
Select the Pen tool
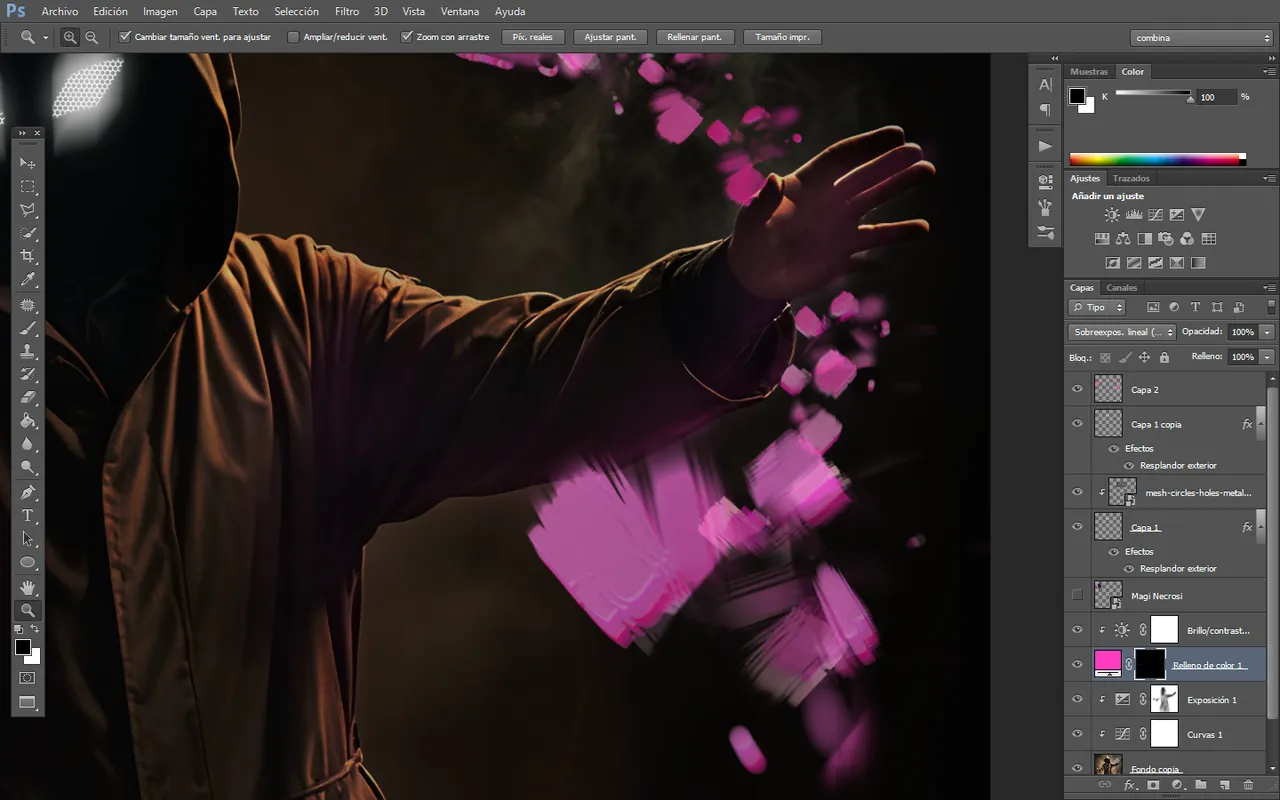tap(28, 492)
